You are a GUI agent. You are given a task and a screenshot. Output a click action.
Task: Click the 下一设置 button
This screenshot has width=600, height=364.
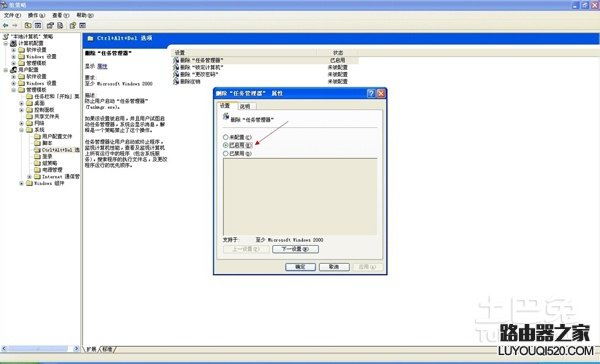point(295,249)
